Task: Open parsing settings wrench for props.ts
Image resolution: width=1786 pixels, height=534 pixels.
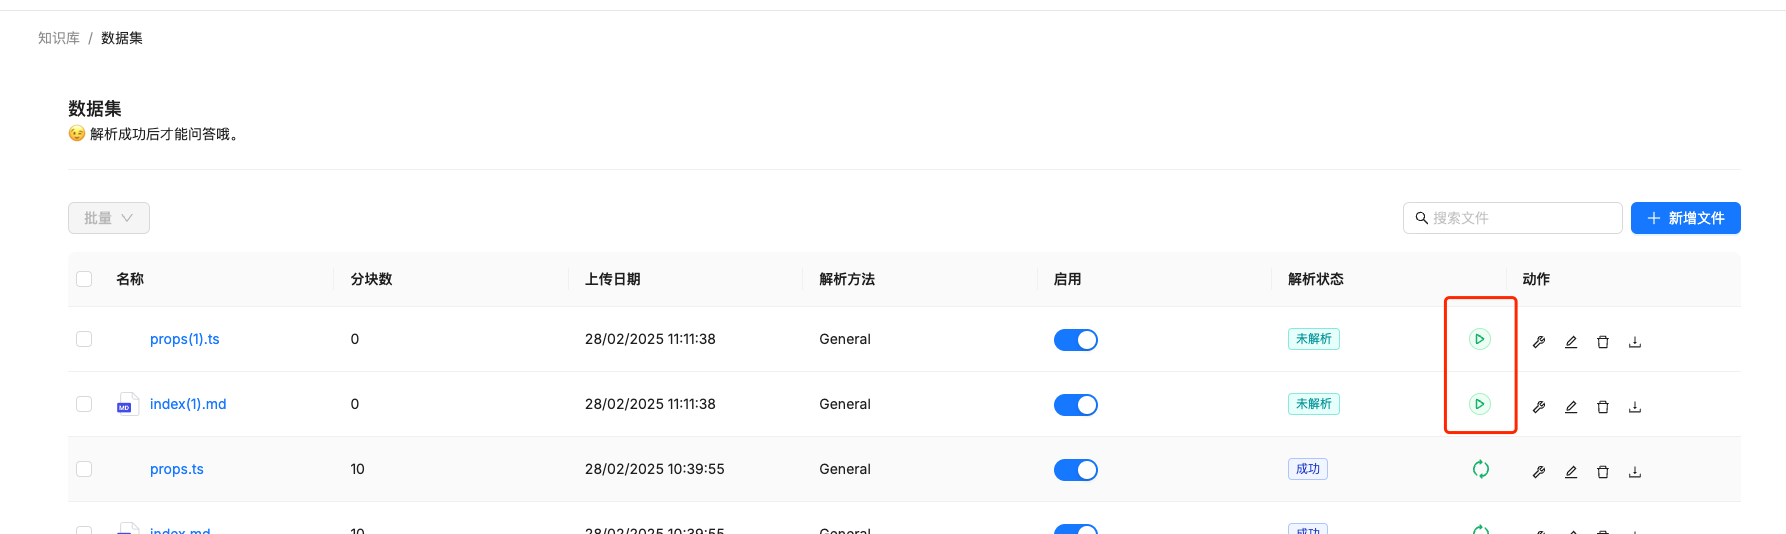Action: tap(1539, 472)
